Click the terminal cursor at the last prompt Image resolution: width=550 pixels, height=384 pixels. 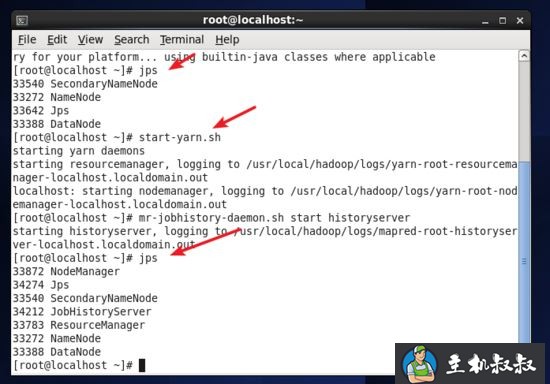click(x=142, y=365)
